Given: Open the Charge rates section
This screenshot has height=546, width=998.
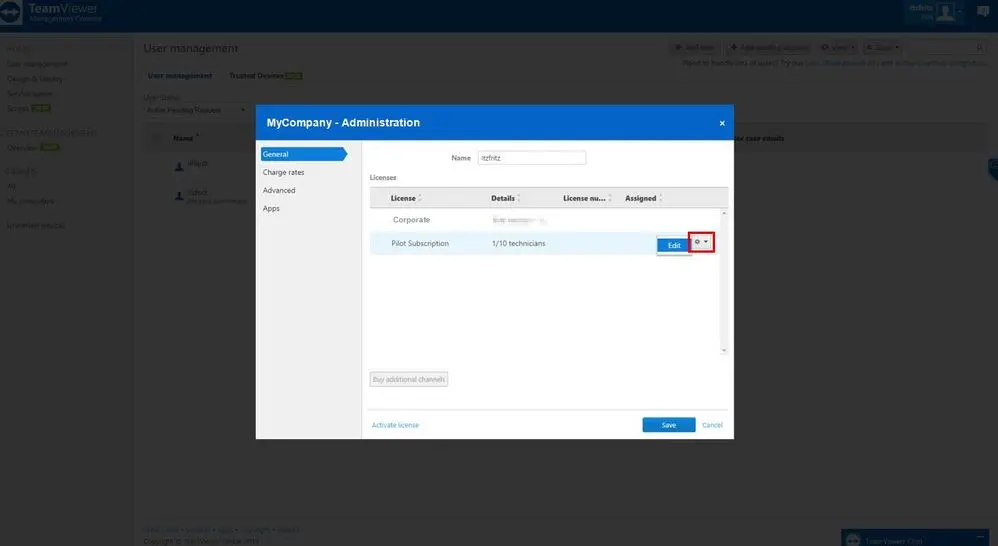Looking at the screenshot, I should pos(283,172).
